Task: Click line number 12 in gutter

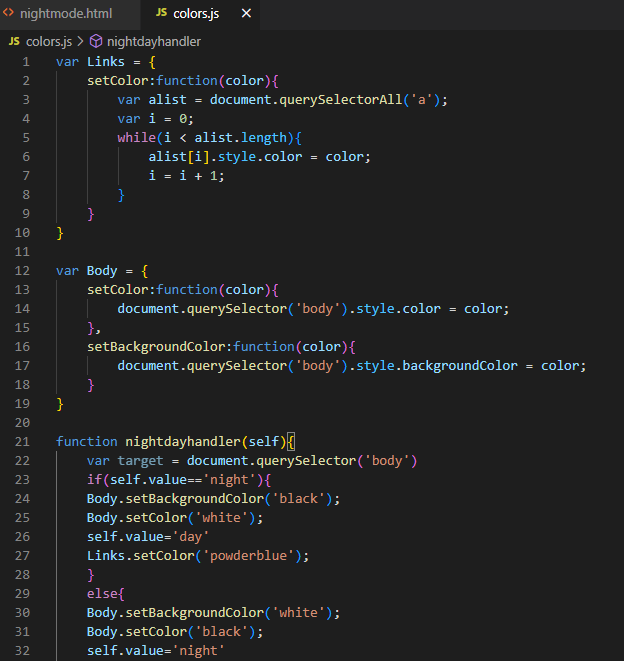Action: (22, 271)
